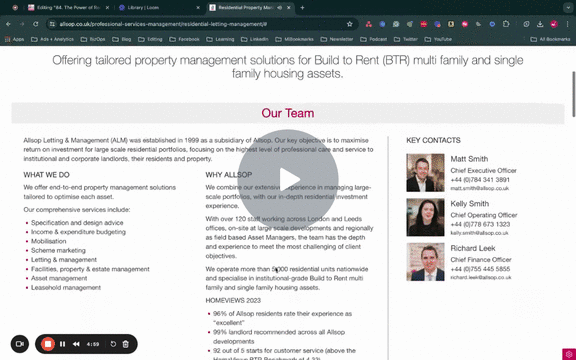Open the profile avatar in toolbar
Screen dimensions: 576x360
[554, 24]
